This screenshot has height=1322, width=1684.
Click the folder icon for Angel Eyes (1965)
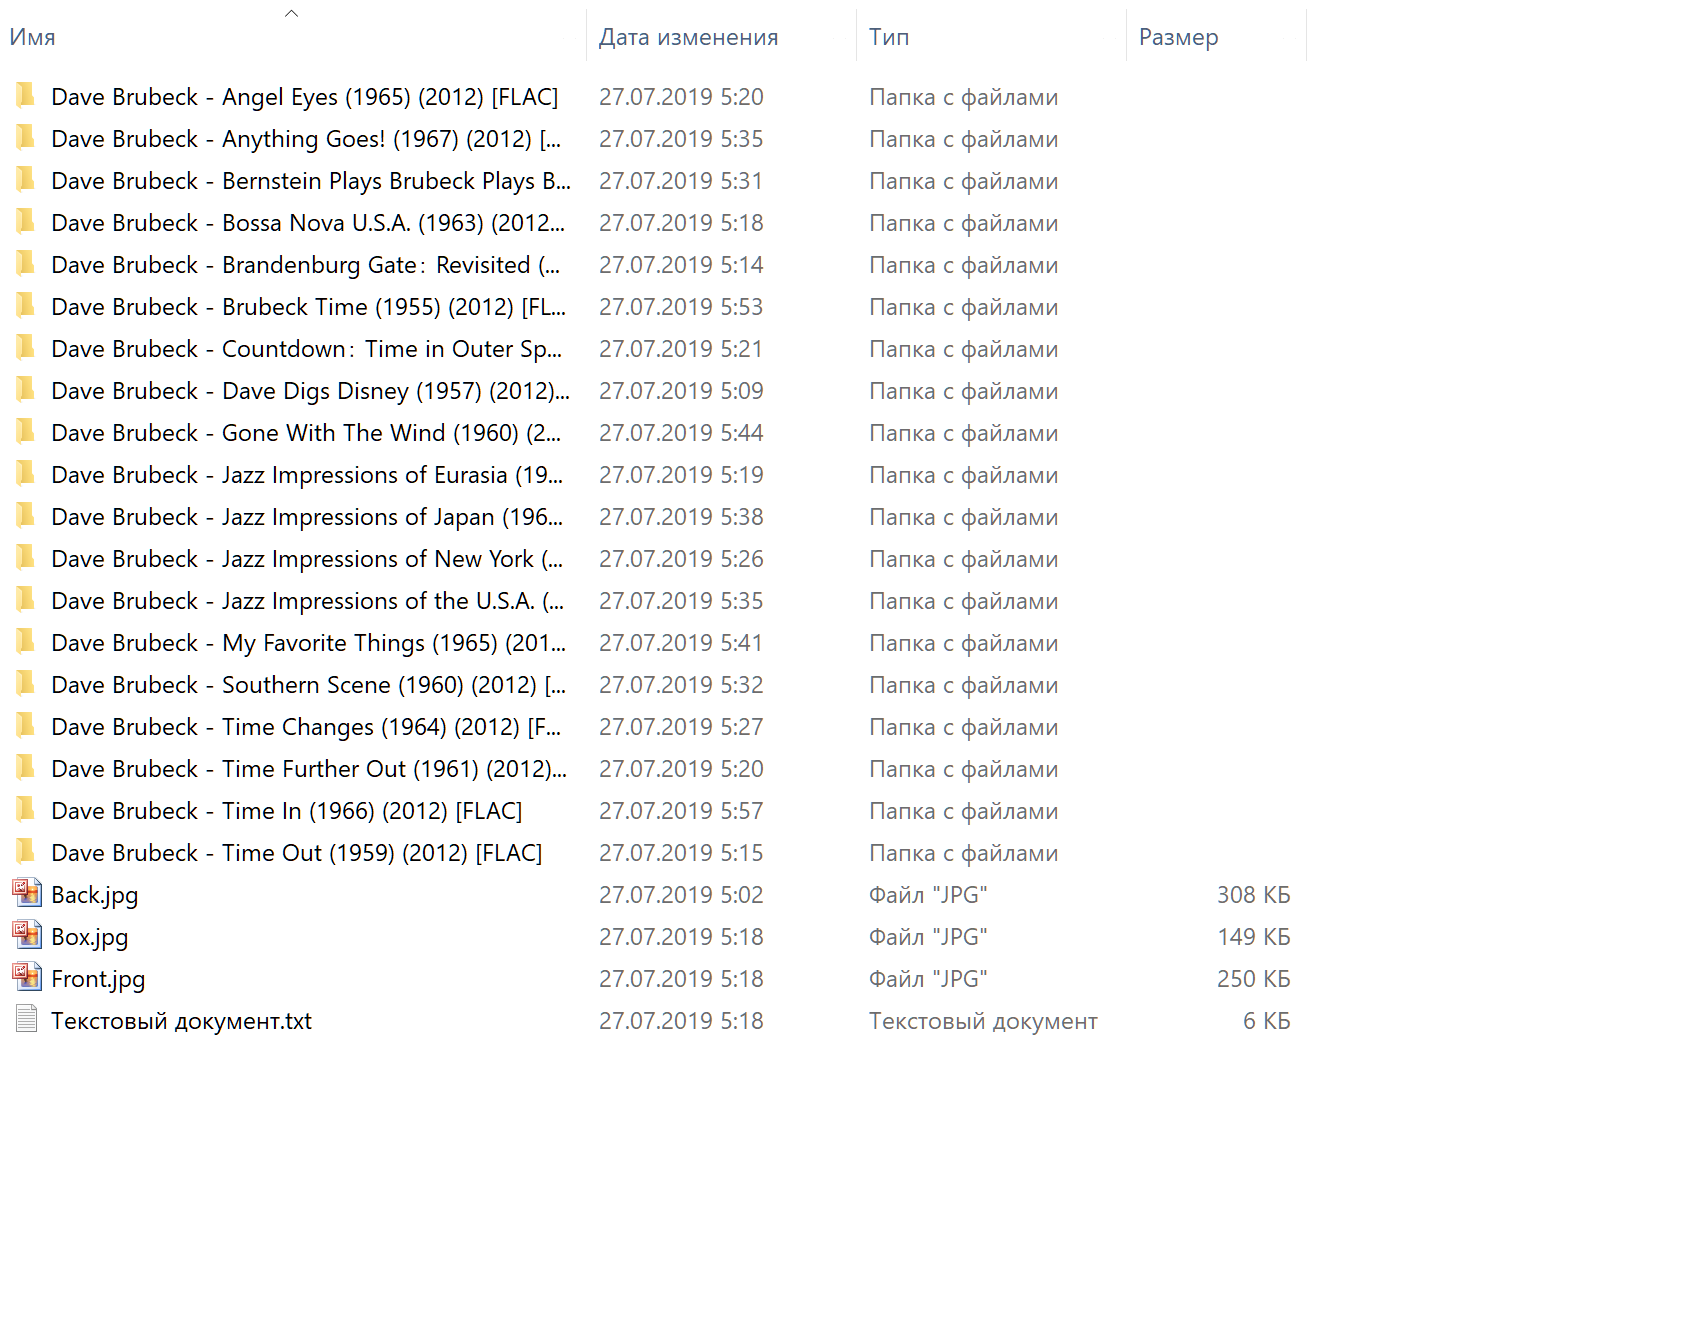26,96
